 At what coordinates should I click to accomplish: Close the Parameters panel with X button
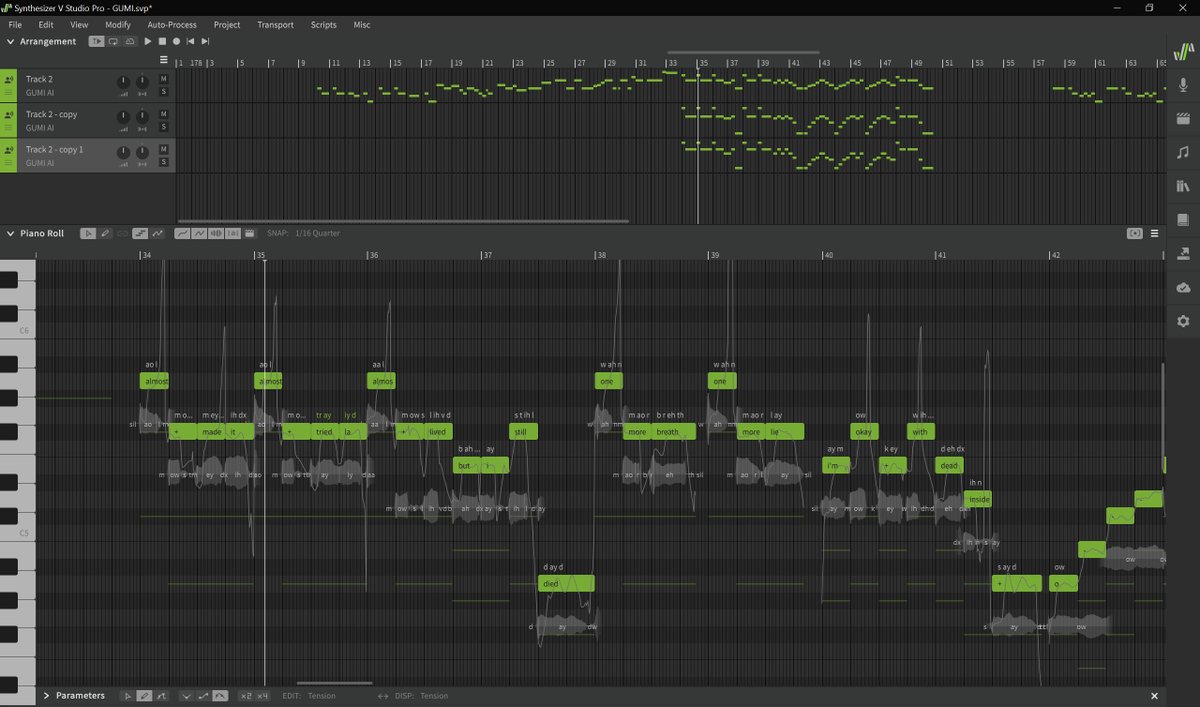point(1154,696)
